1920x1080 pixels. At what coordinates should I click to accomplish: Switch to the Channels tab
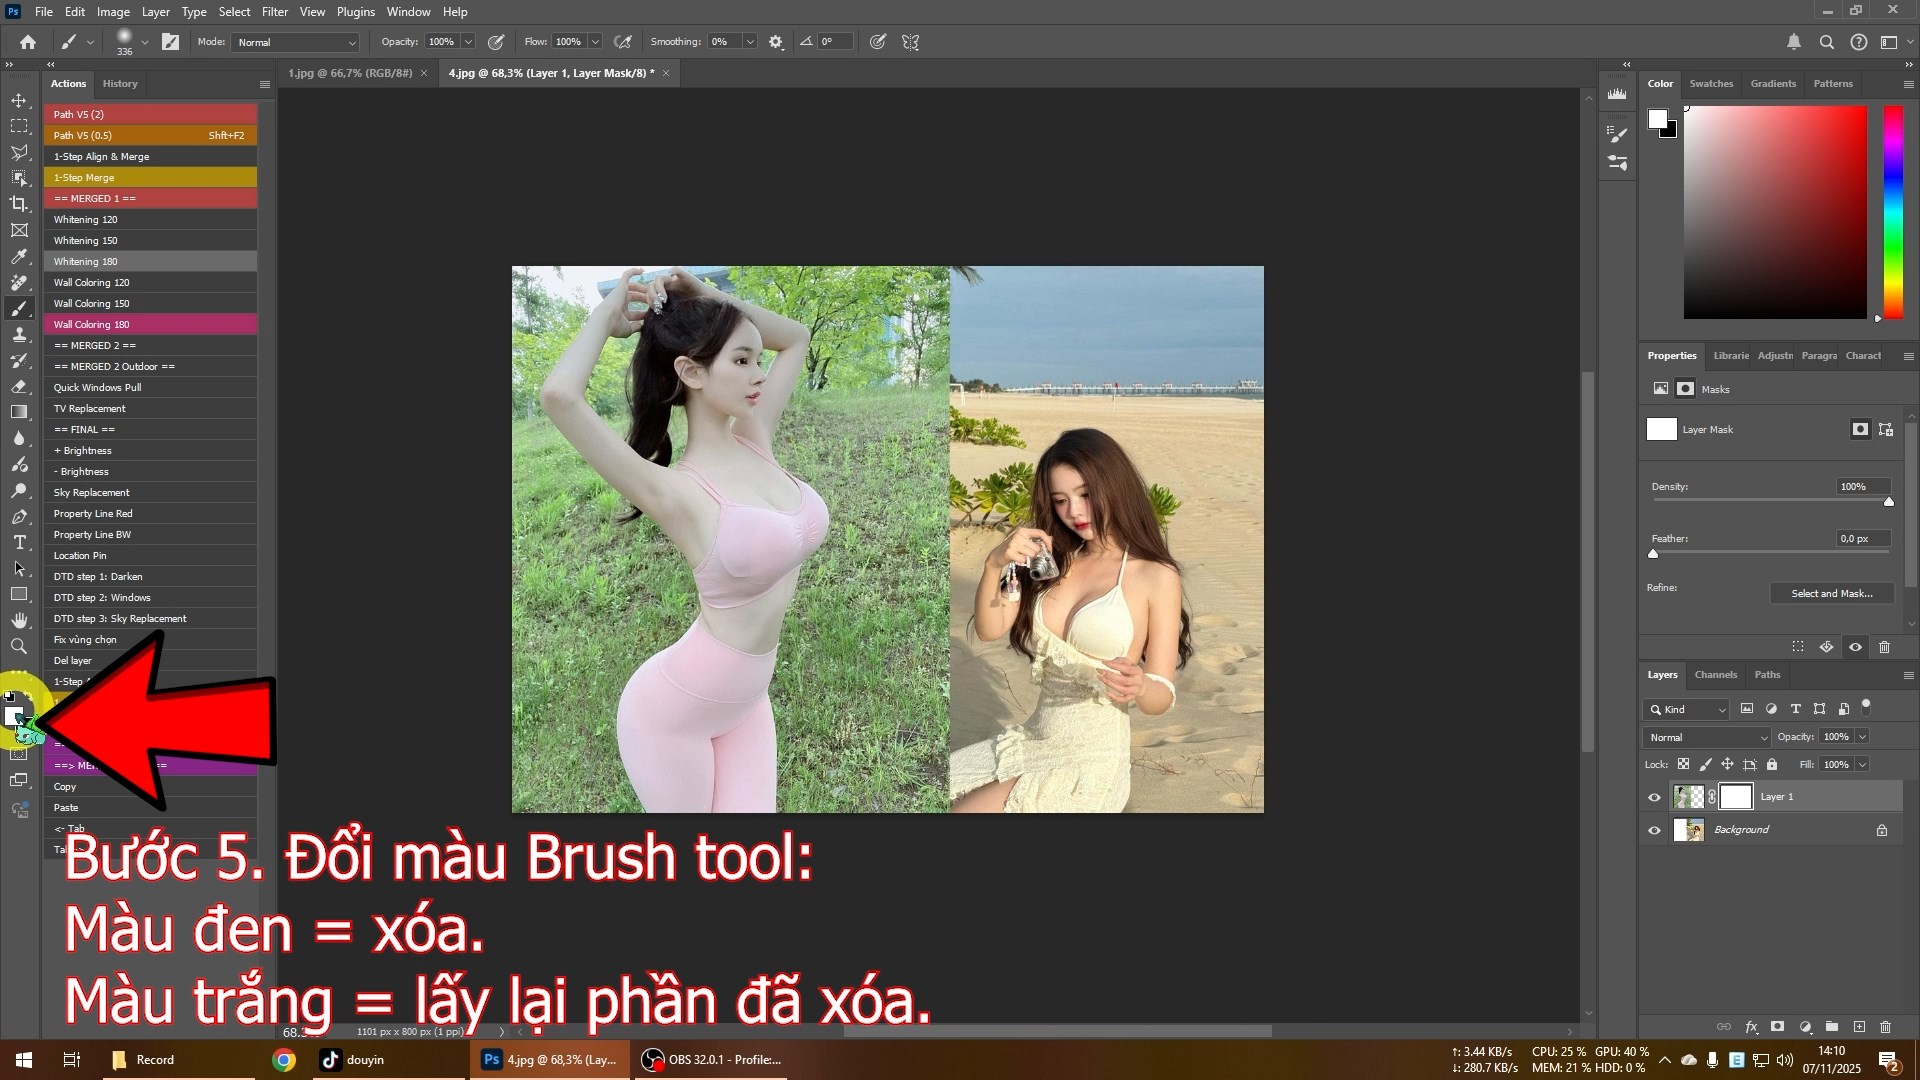tap(1715, 675)
